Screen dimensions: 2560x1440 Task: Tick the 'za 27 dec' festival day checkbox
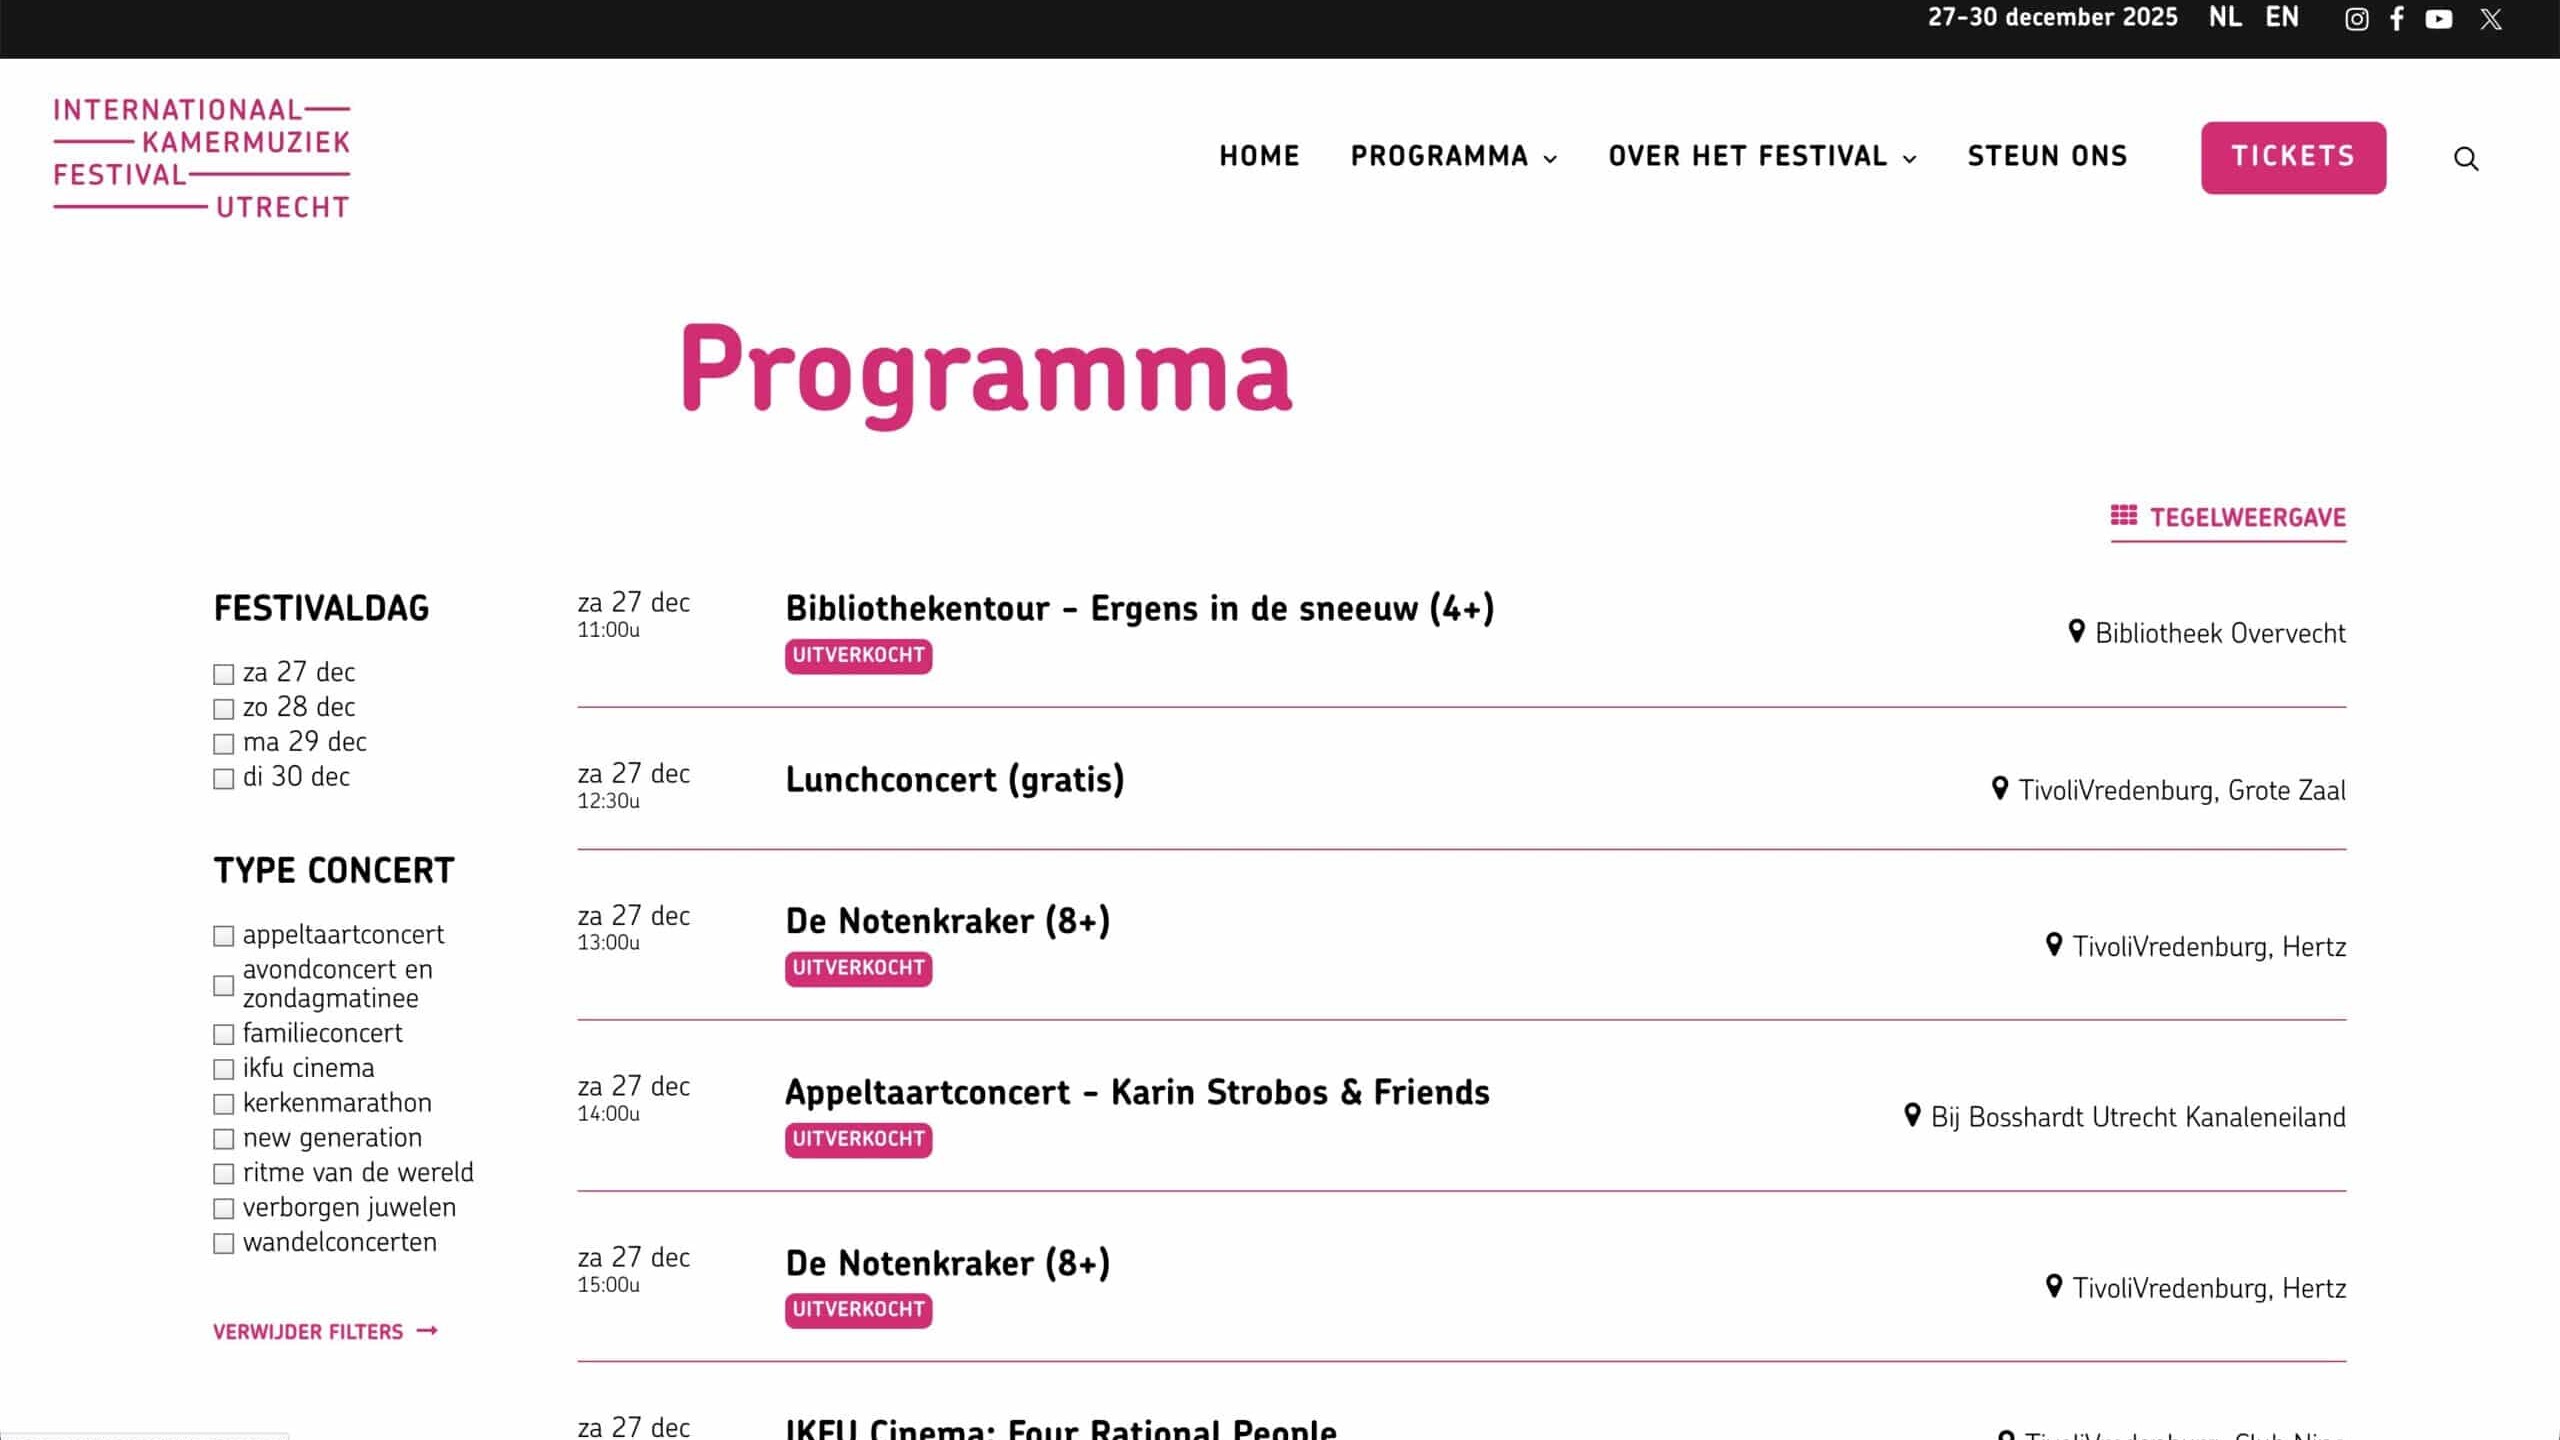224,674
